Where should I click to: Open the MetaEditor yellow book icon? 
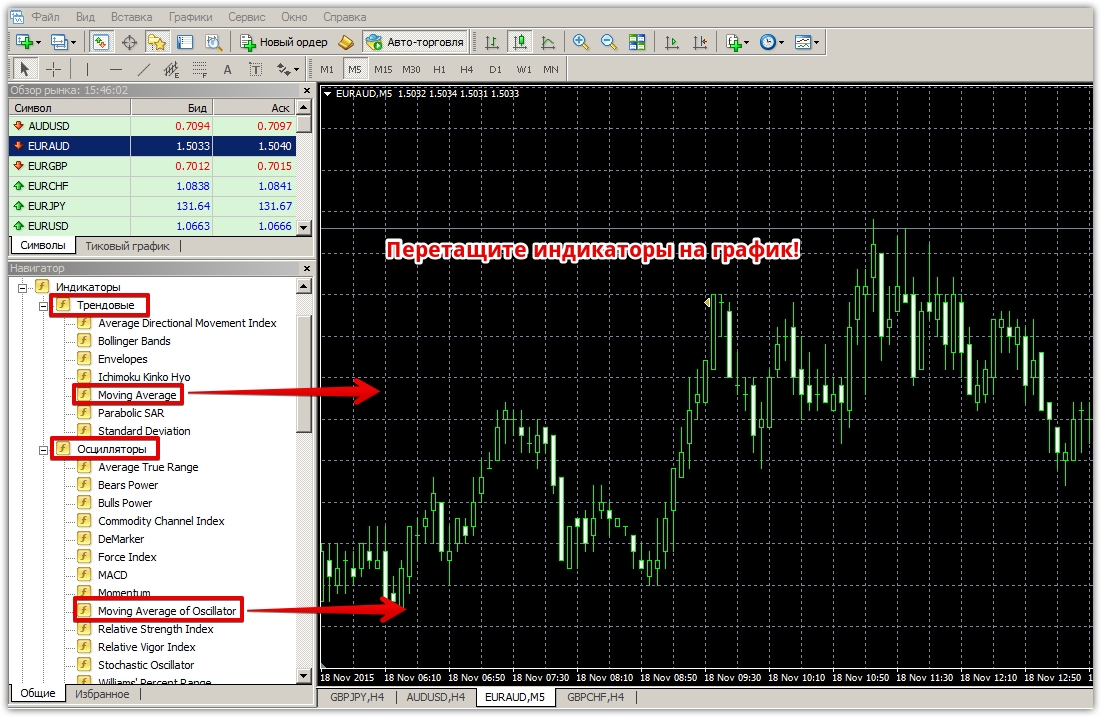pyautogui.click(x=346, y=42)
